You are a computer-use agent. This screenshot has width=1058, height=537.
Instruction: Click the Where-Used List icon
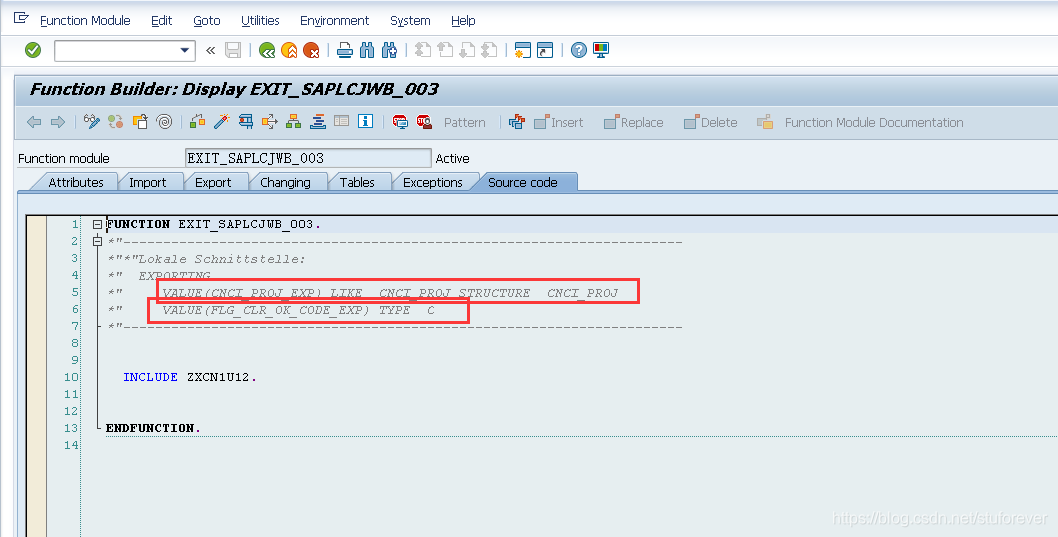click(269, 121)
